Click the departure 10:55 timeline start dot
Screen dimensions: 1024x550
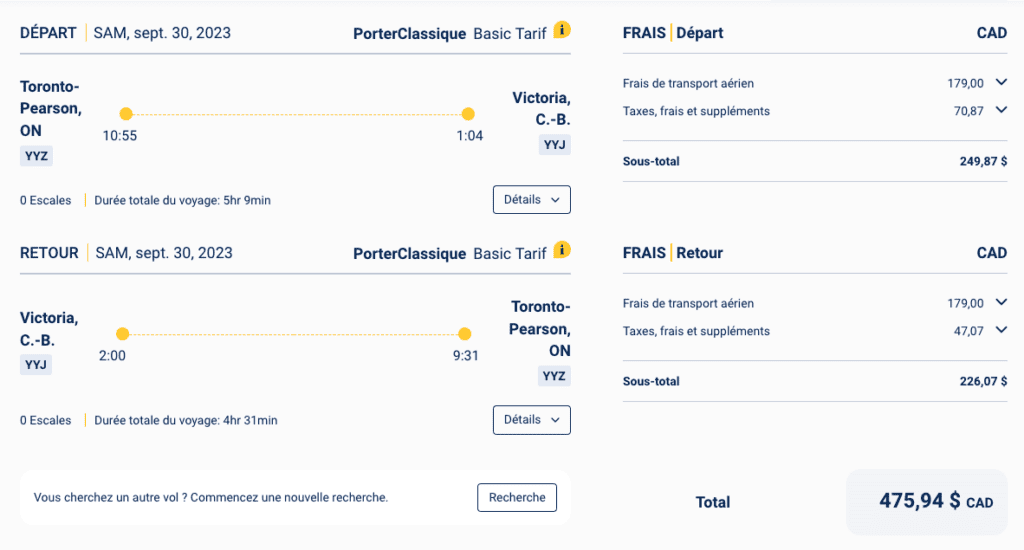click(x=126, y=114)
